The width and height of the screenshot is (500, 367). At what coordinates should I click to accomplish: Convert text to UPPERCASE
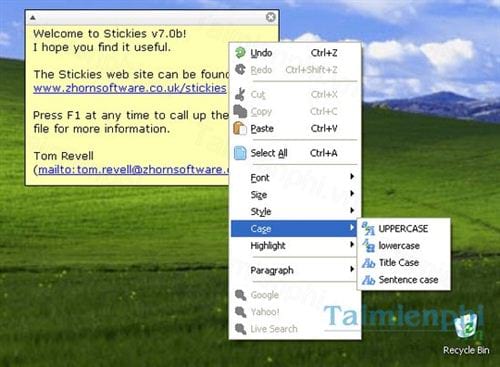coord(404,229)
